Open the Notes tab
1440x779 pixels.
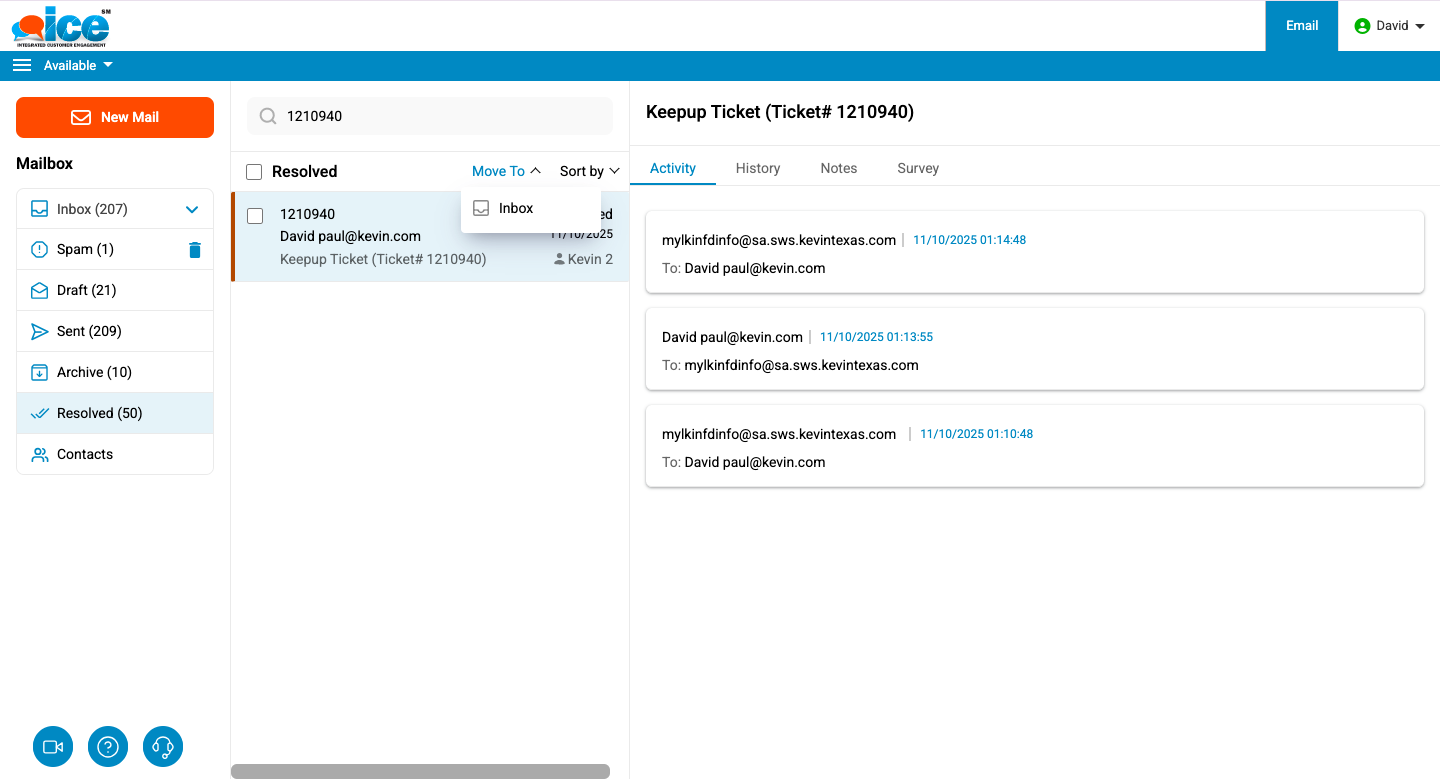pos(838,168)
